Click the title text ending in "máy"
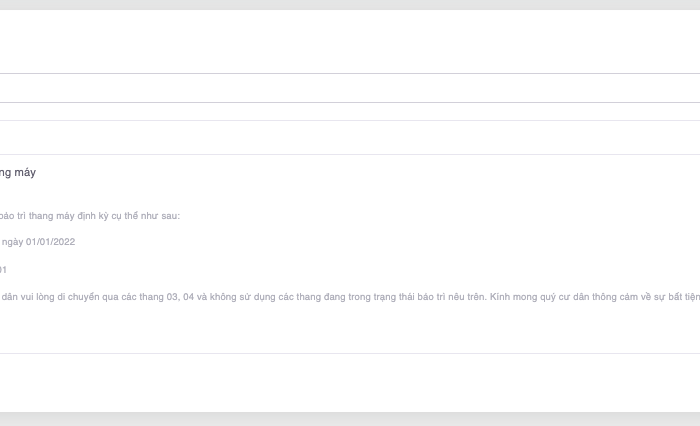 (x=18, y=173)
